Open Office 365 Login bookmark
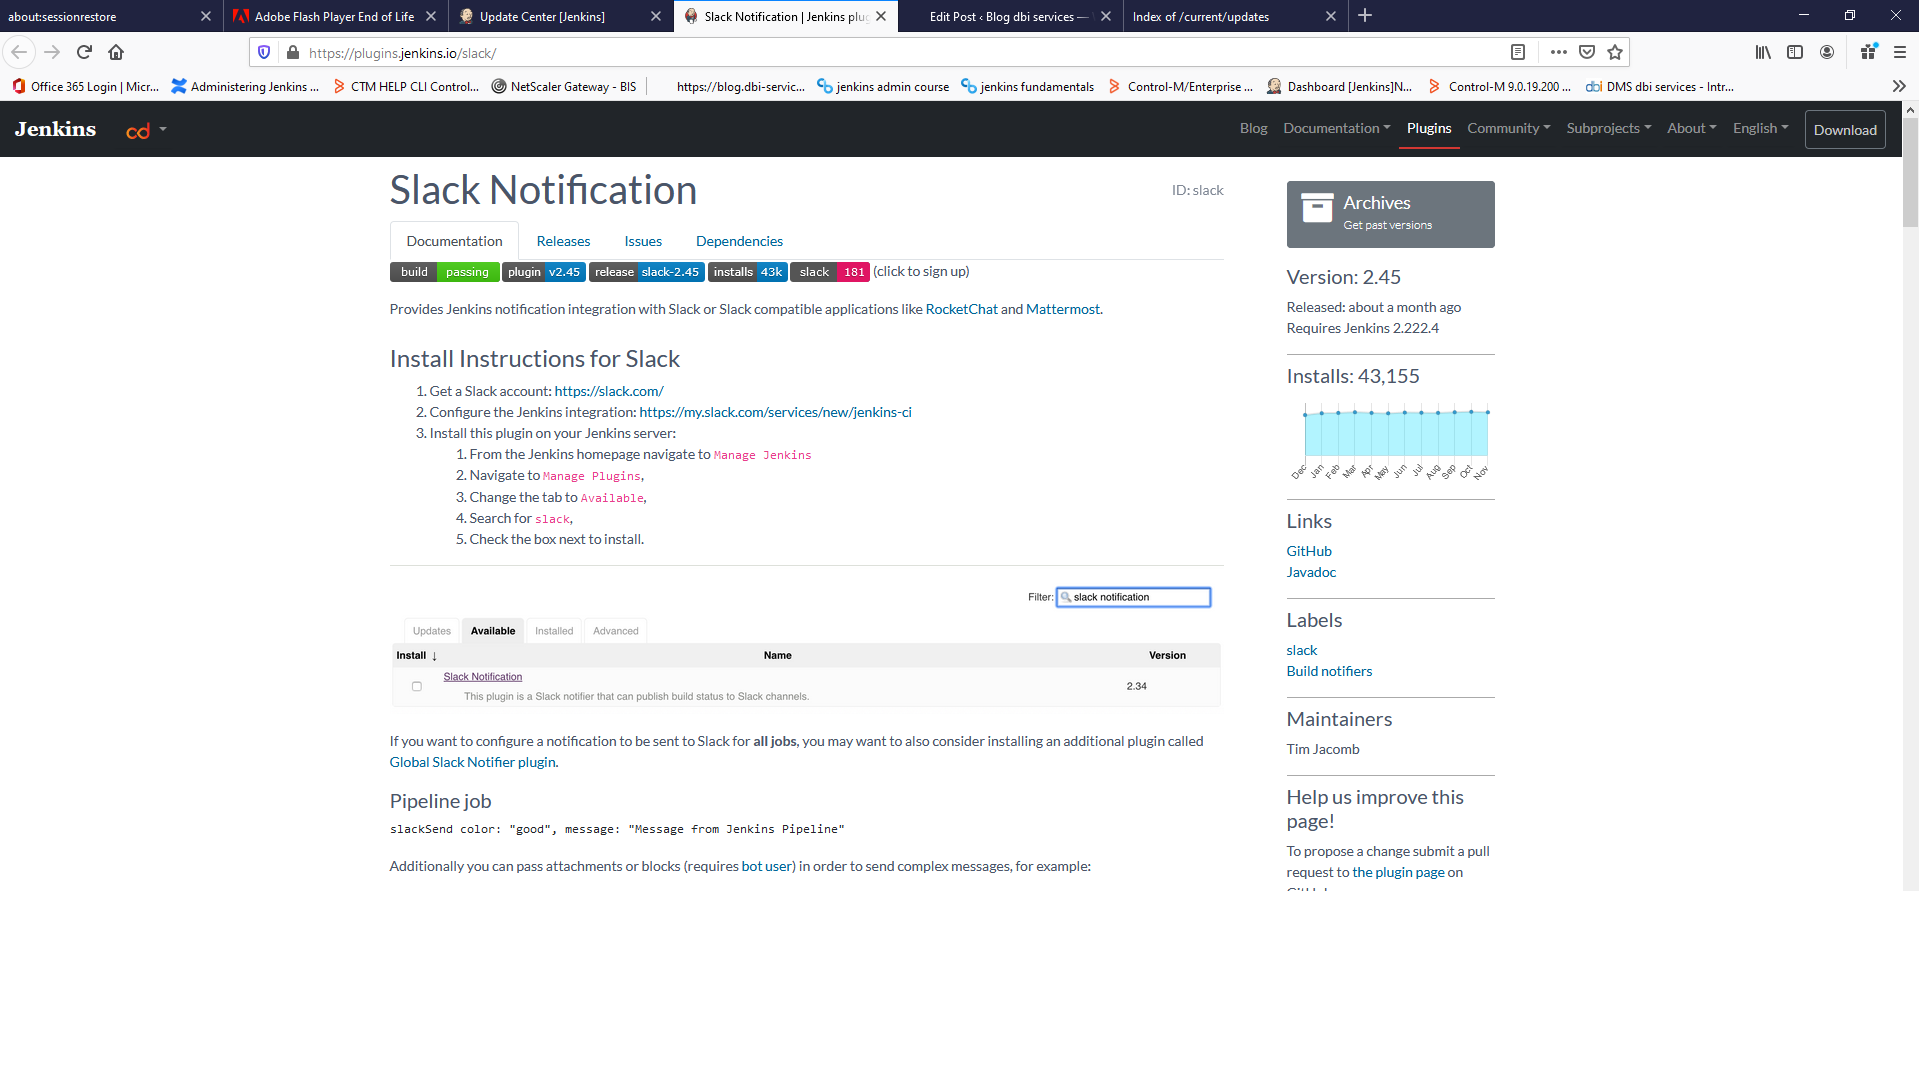 click(85, 87)
